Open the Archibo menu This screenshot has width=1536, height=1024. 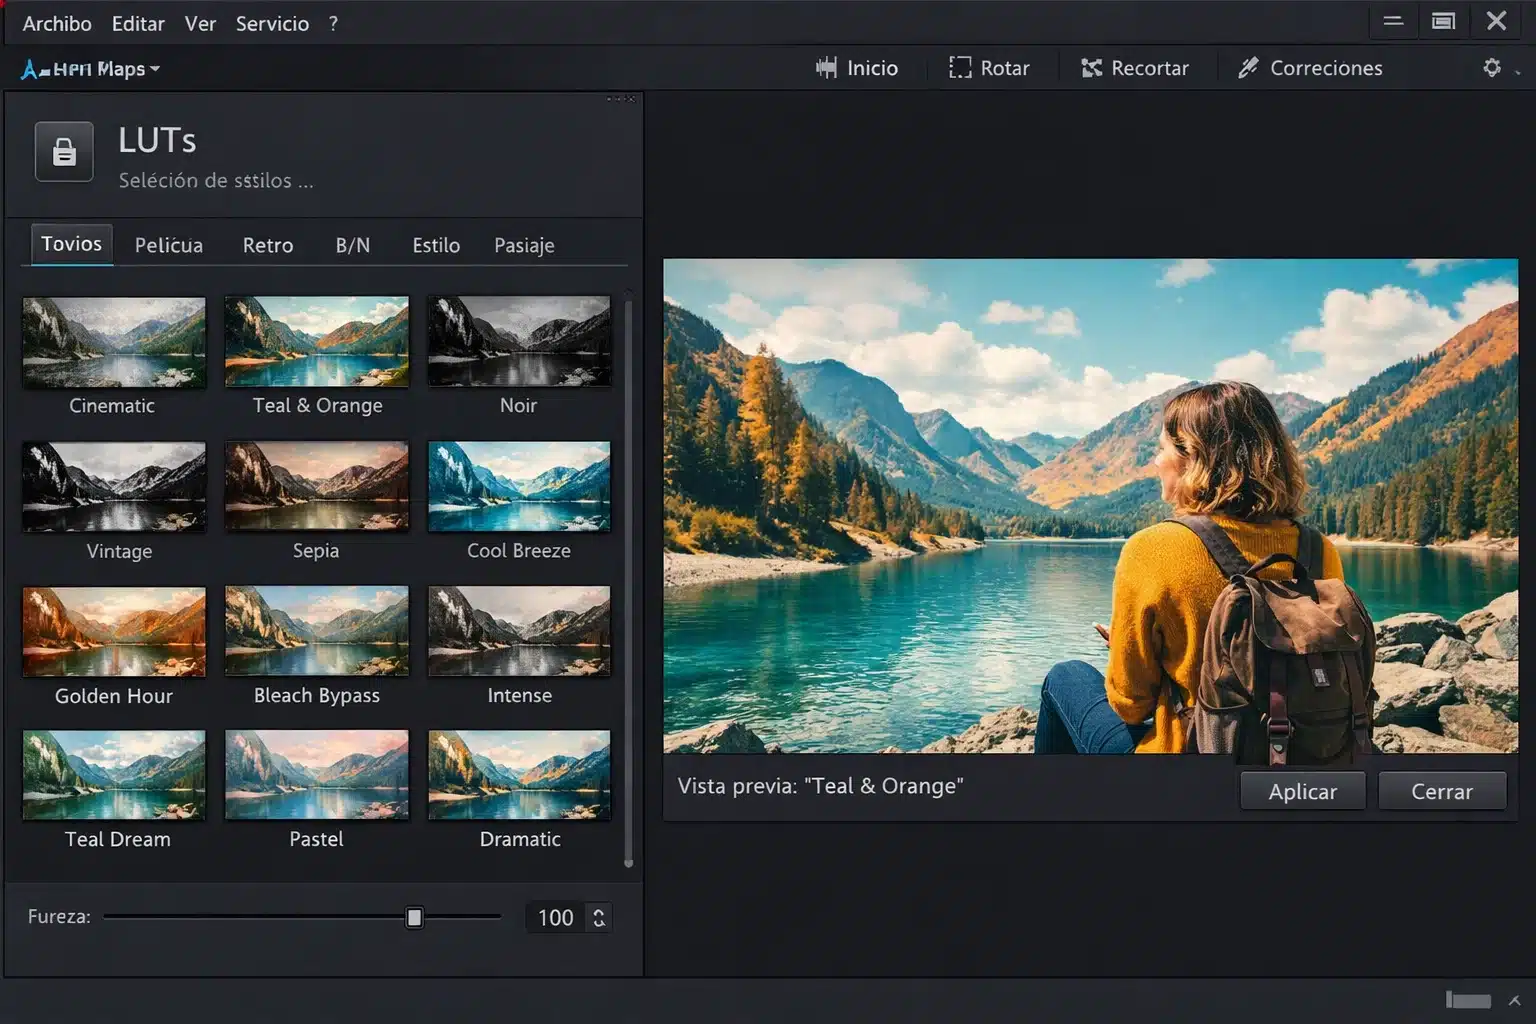coord(57,23)
